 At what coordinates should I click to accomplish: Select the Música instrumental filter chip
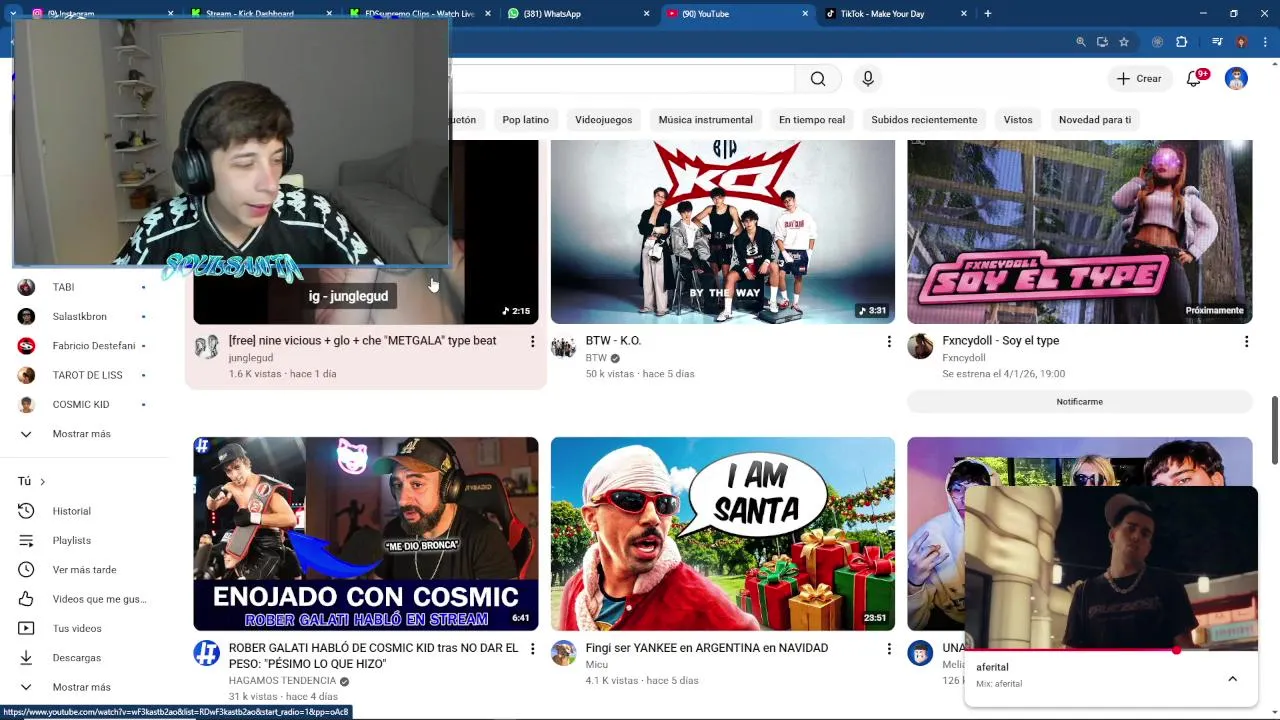705,120
